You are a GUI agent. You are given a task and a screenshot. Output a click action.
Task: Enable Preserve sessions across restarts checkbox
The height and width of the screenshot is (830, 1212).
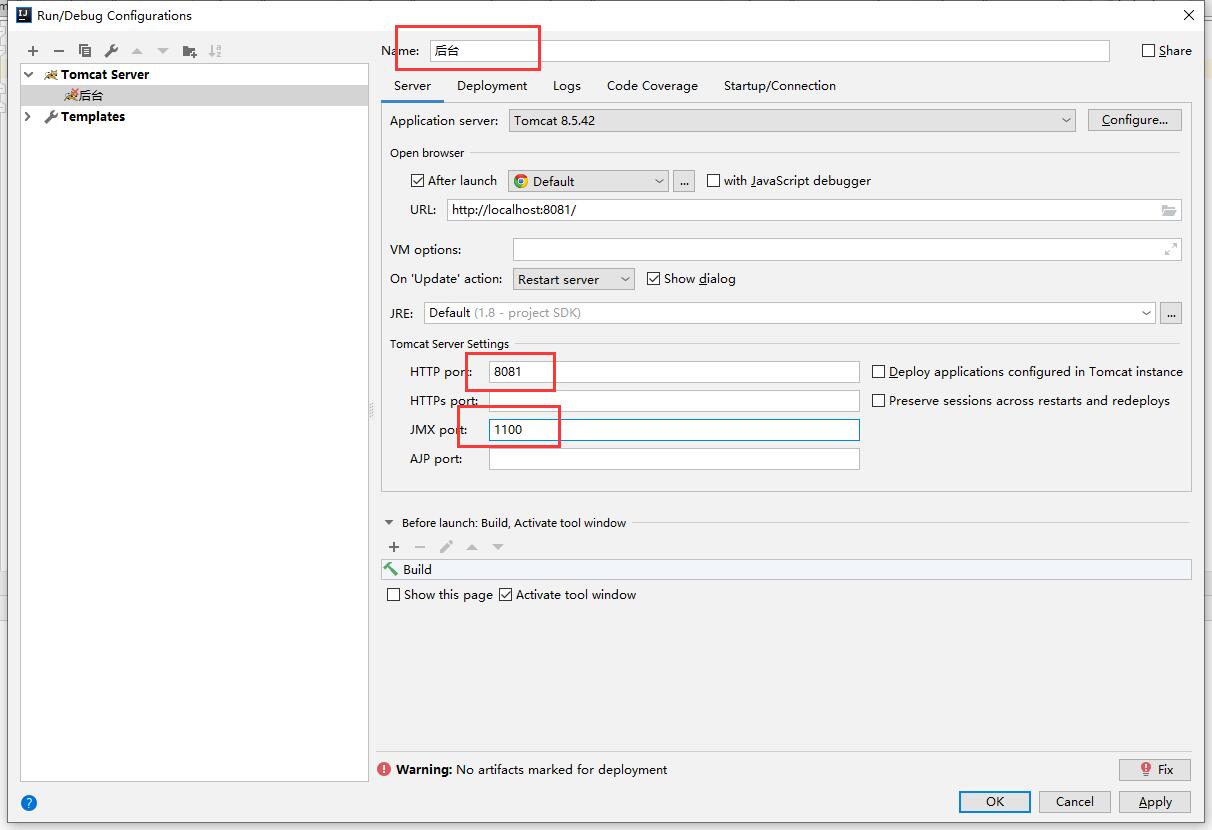(x=878, y=401)
